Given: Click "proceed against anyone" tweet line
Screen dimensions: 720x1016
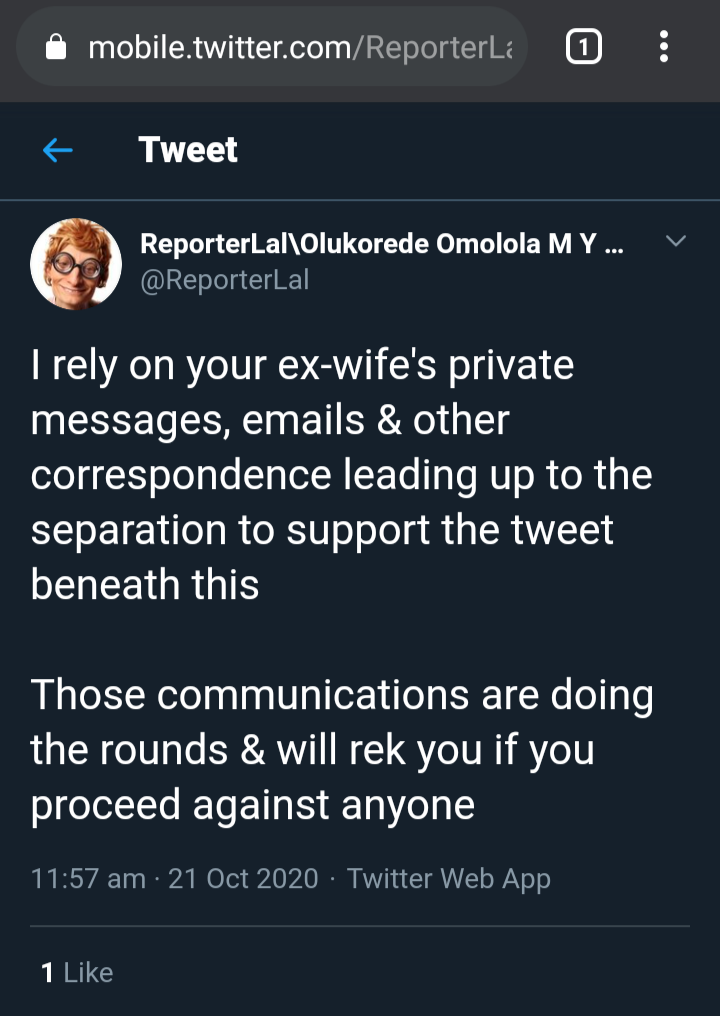Looking at the screenshot, I should click(253, 805).
